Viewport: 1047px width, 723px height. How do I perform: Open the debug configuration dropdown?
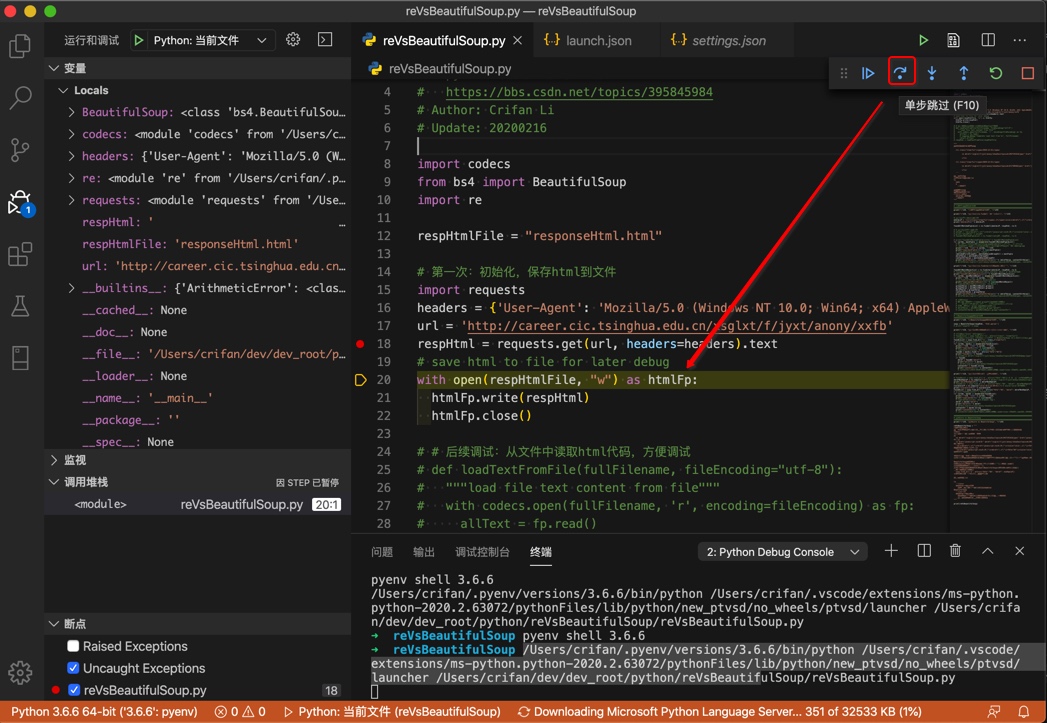pyautogui.click(x=210, y=40)
